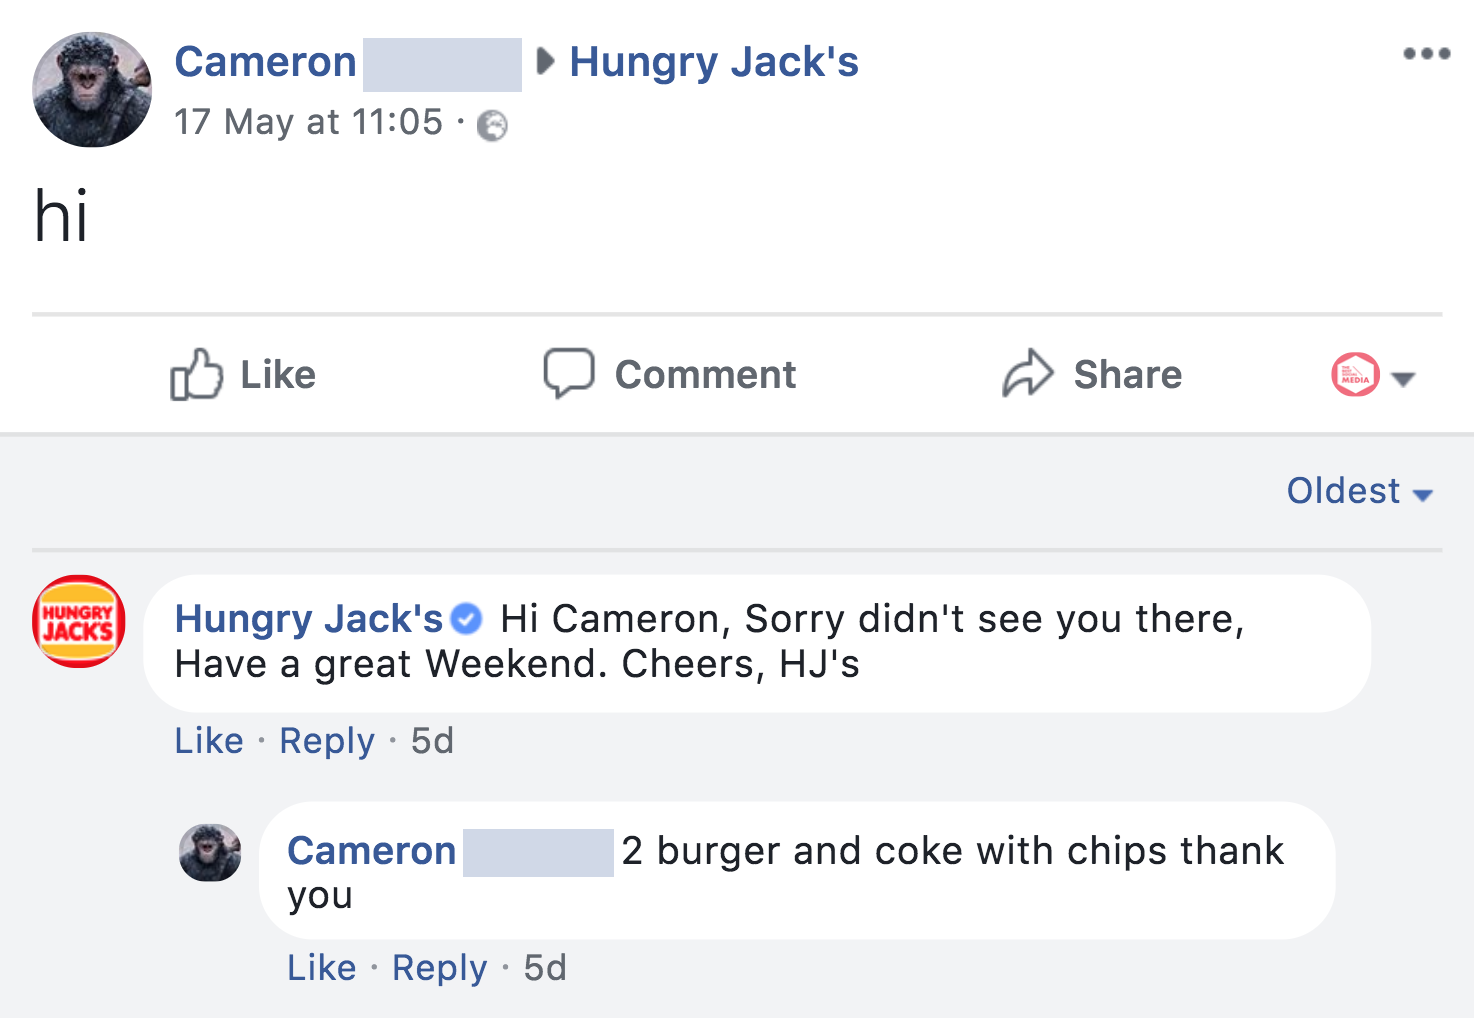The height and width of the screenshot is (1018, 1474).
Task: Open Hungry Jack's page link in the post header
Action: pyautogui.click(x=713, y=62)
